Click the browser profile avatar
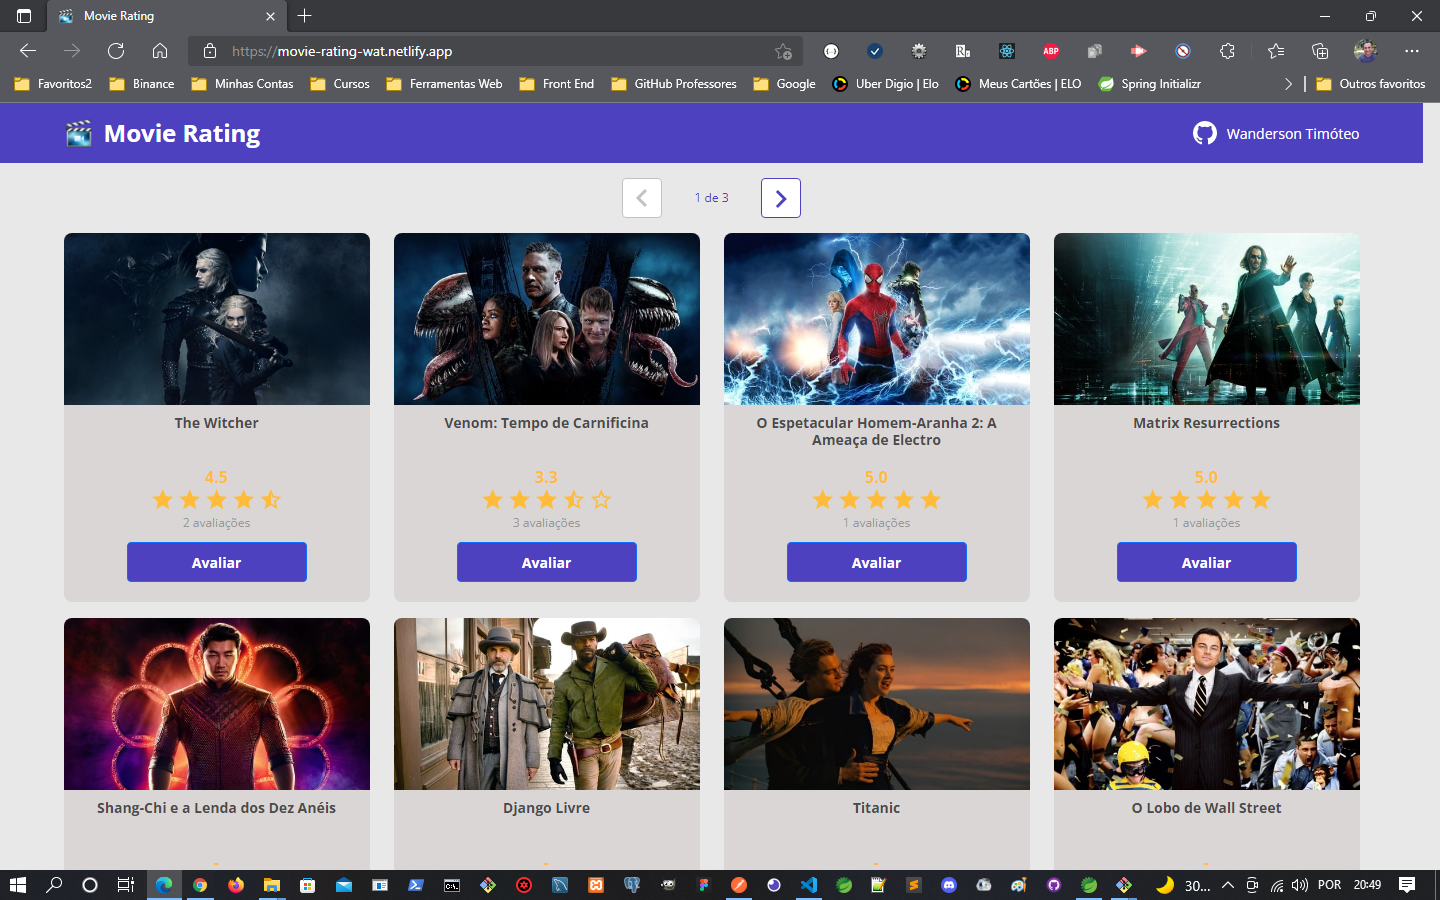This screenshot has height=900, width=1440. click(1366, 51)
